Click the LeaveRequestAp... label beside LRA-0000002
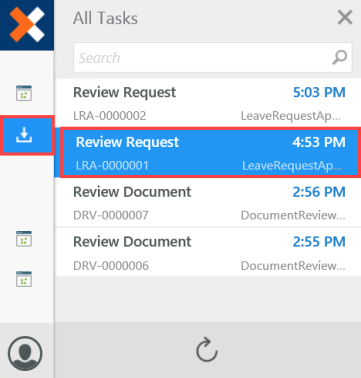The image size is (361, 378). (291, 116)
